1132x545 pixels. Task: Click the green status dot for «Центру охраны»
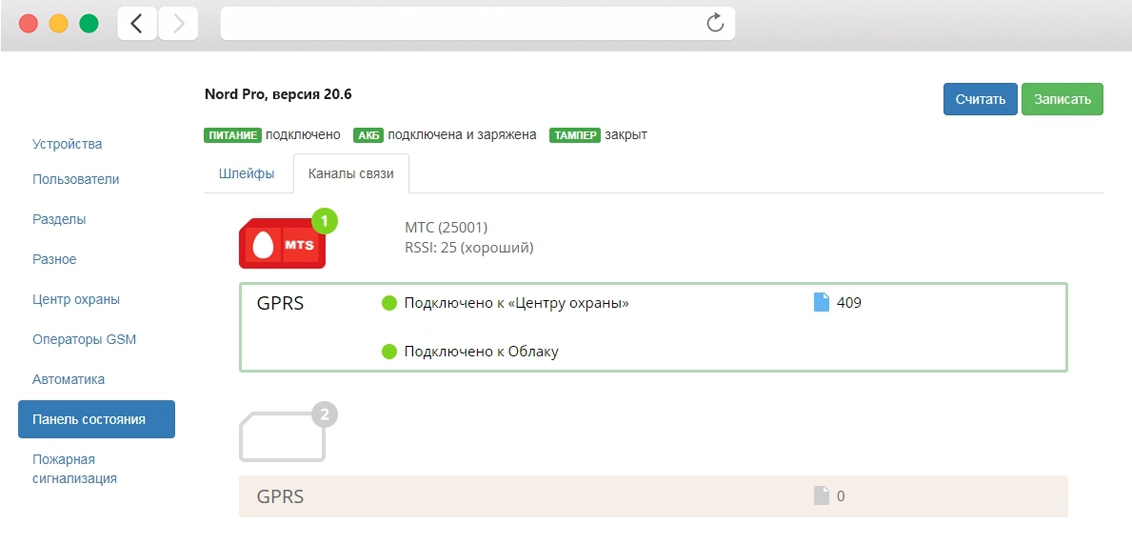click(390, 303)
